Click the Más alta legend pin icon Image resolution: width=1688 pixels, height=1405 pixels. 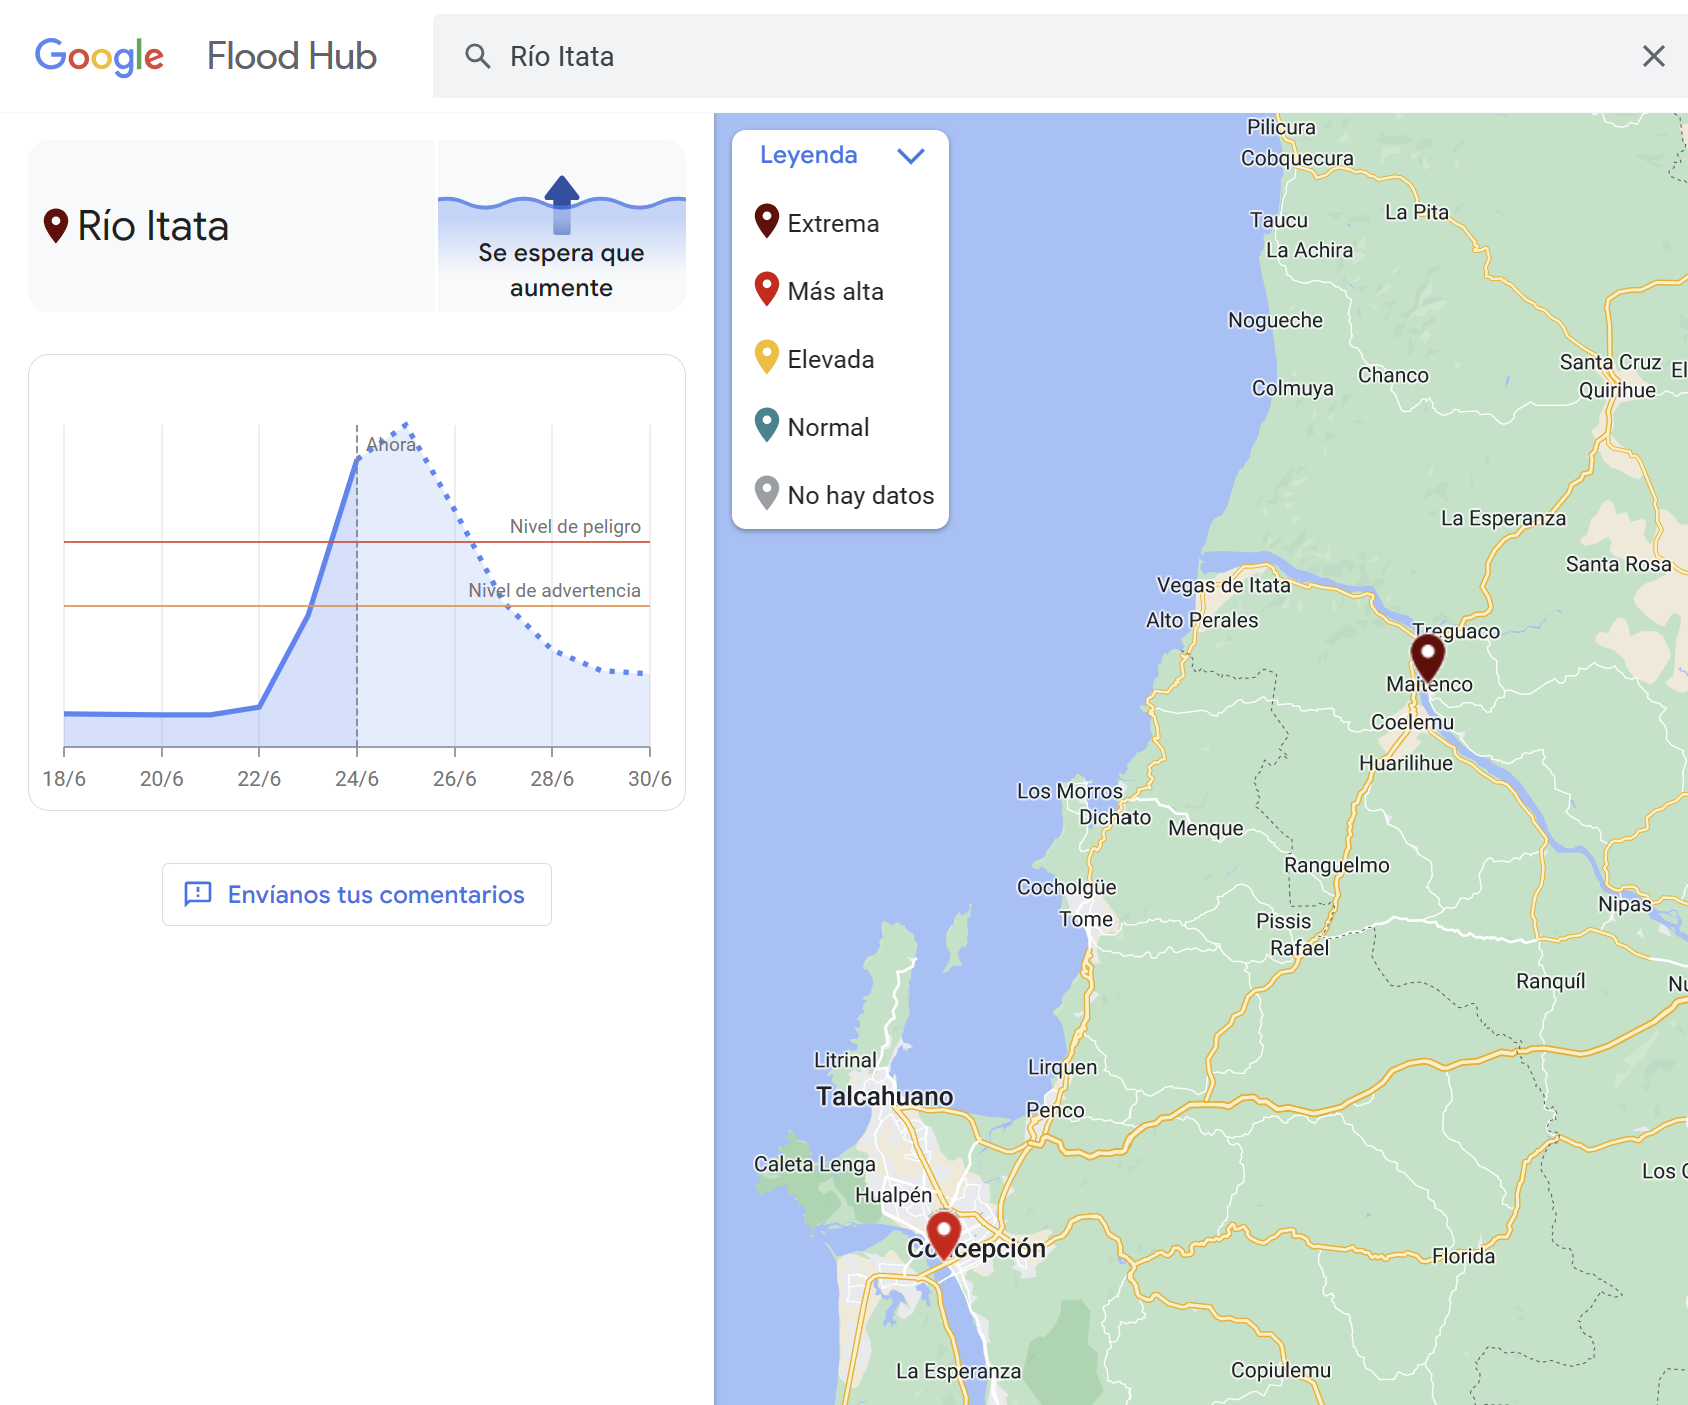[766, 289]
